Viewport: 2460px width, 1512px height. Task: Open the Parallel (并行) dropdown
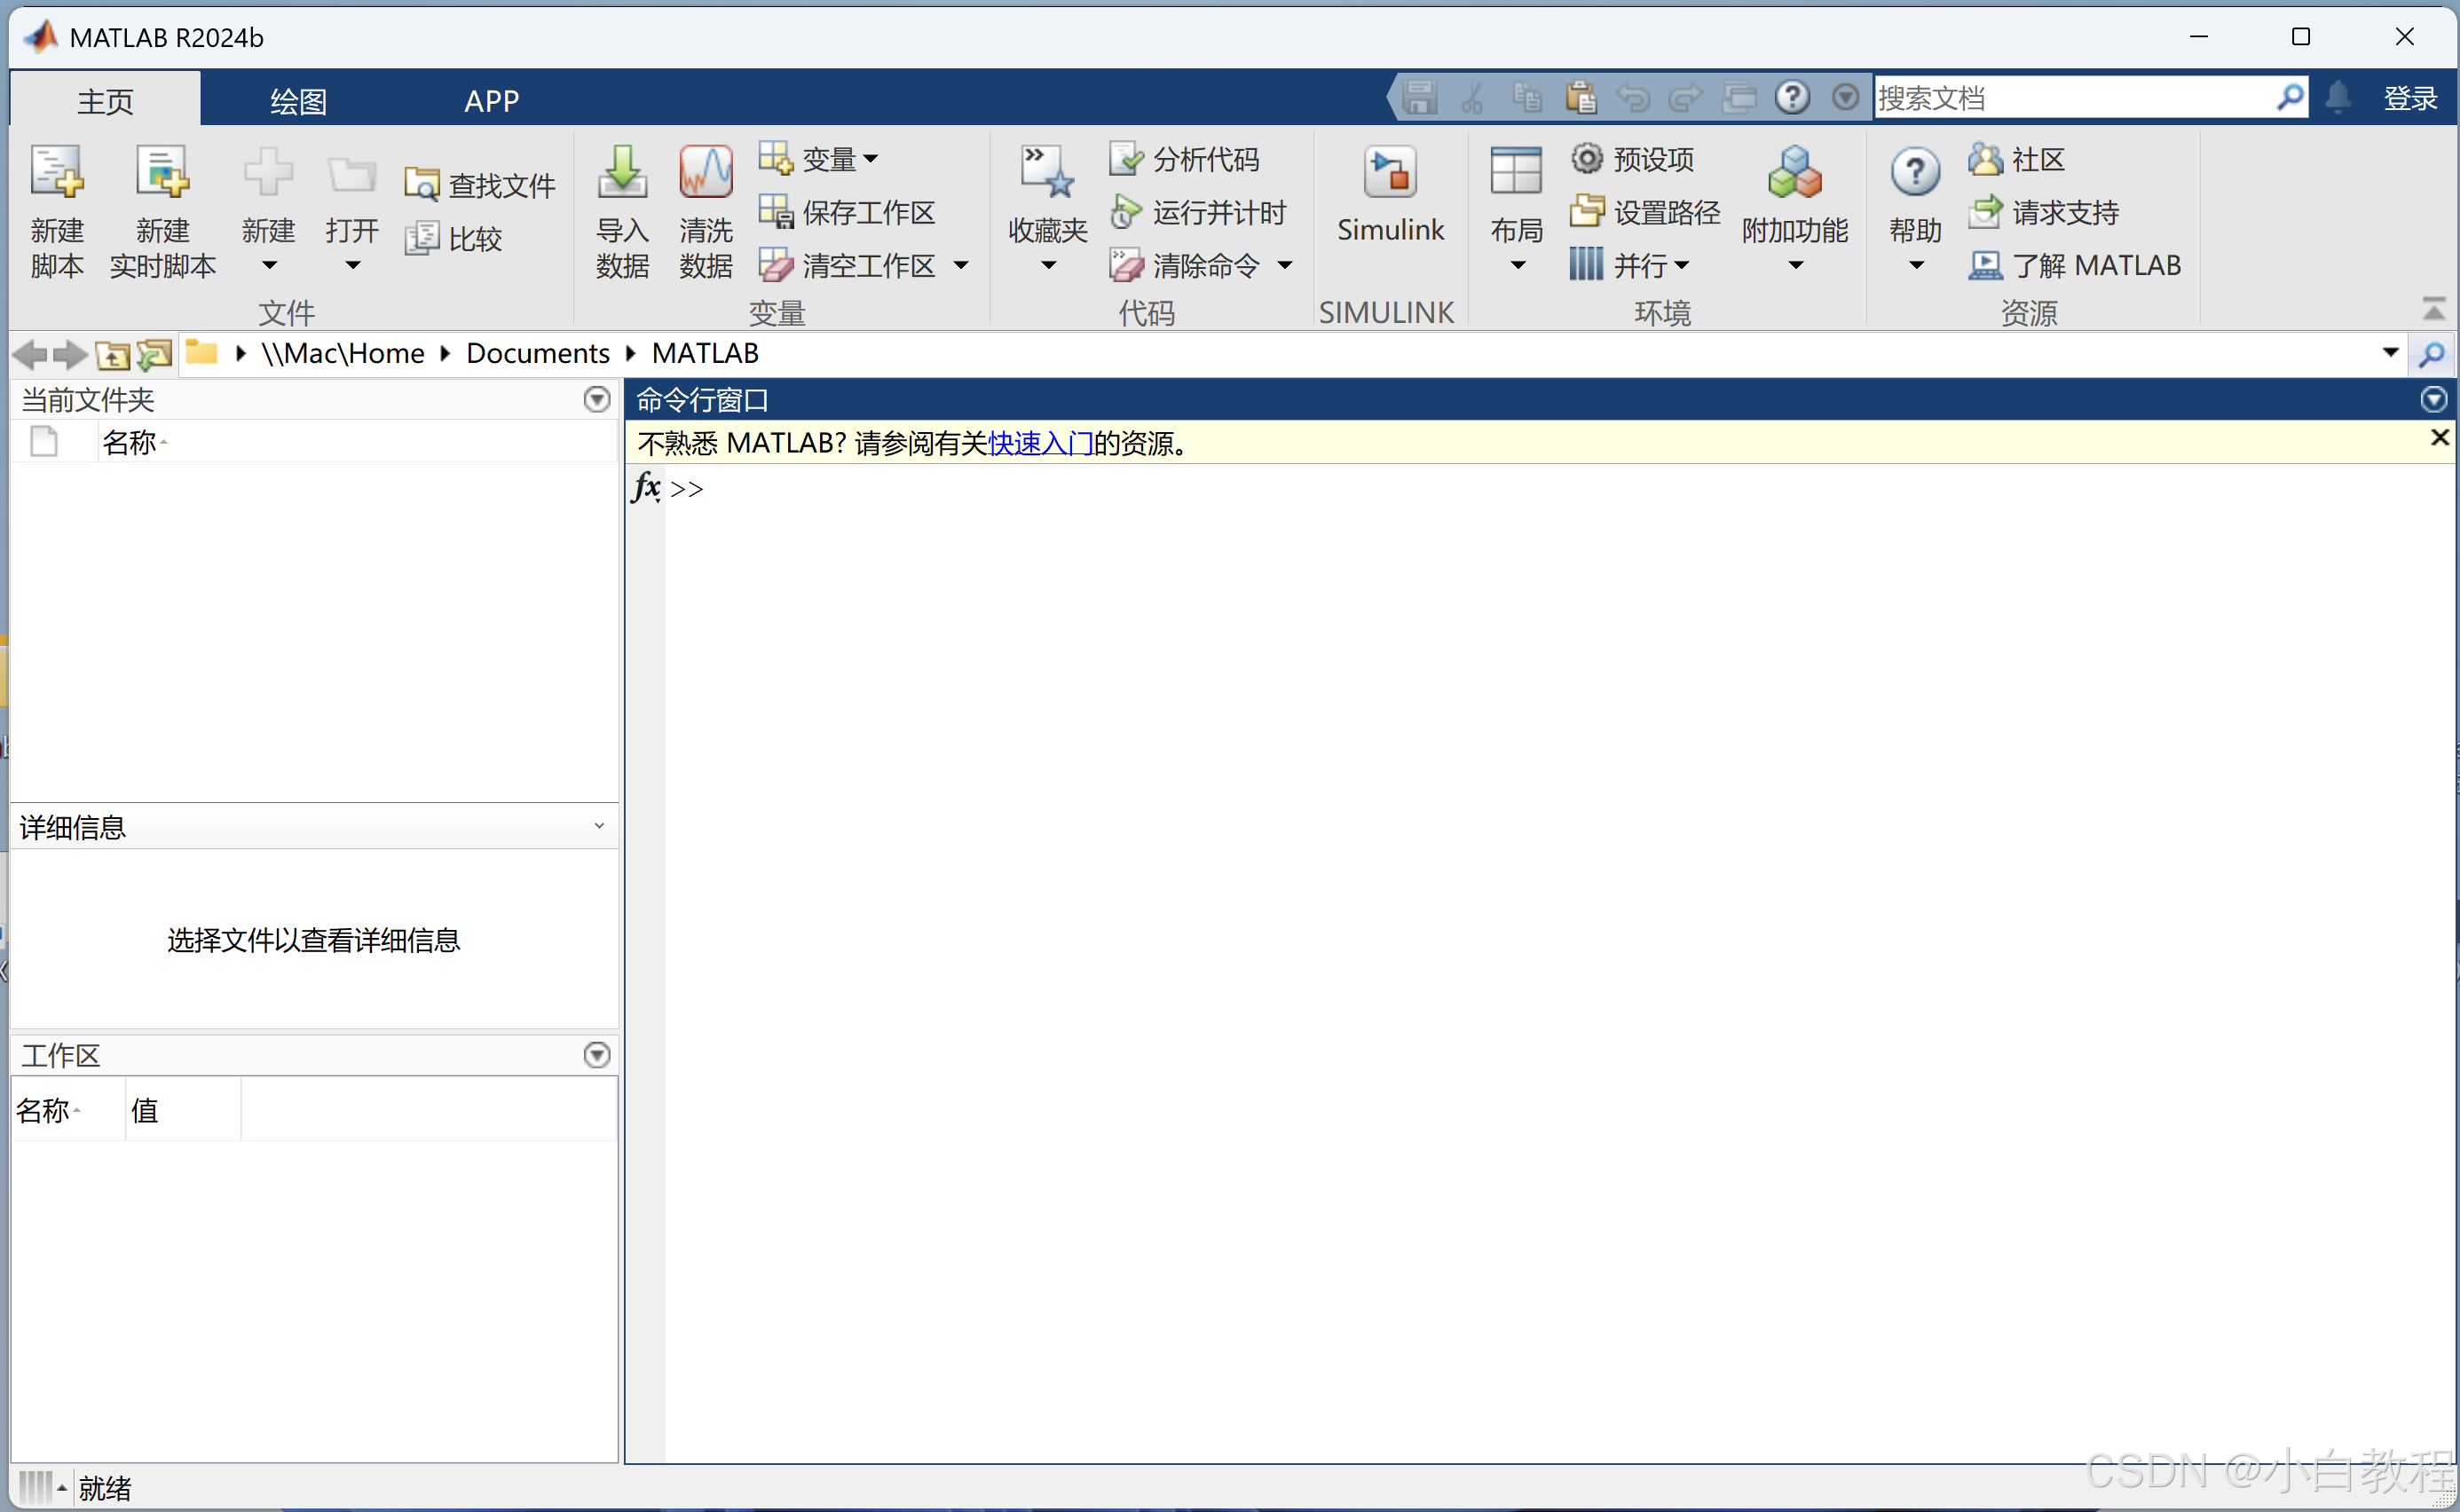click(x=1681, y=265)
